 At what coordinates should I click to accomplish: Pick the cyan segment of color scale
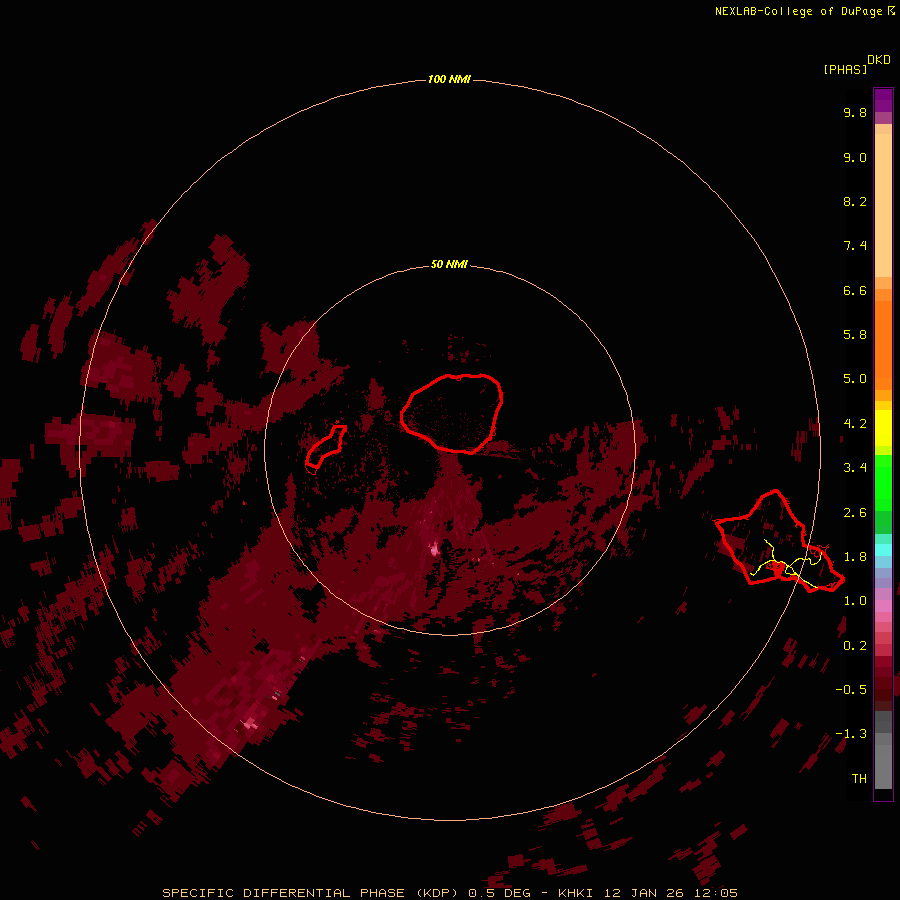tap(883, 550)
